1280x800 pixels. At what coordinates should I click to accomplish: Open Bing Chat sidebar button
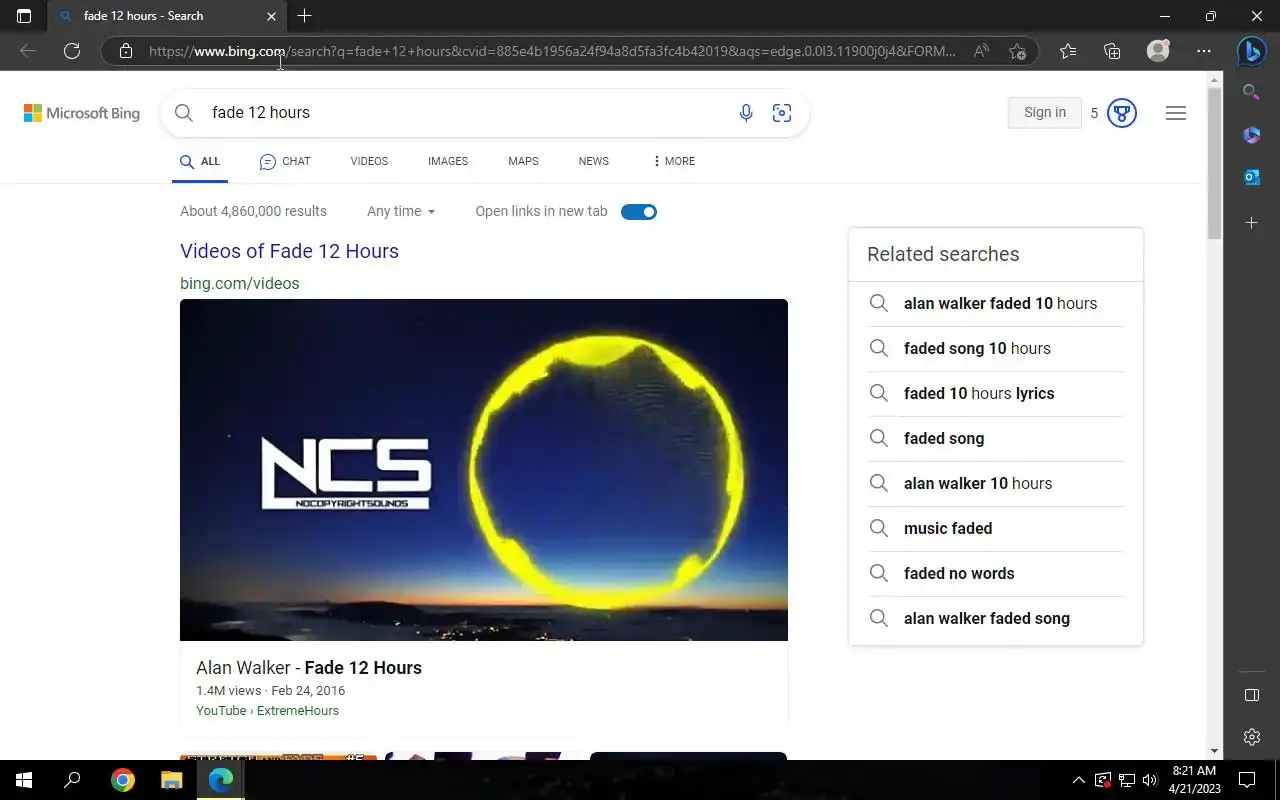(1252, 50)
